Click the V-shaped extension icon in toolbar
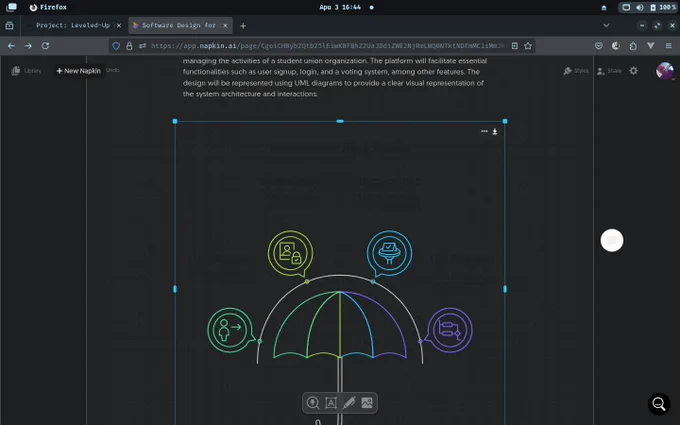 tap(651, 46)
